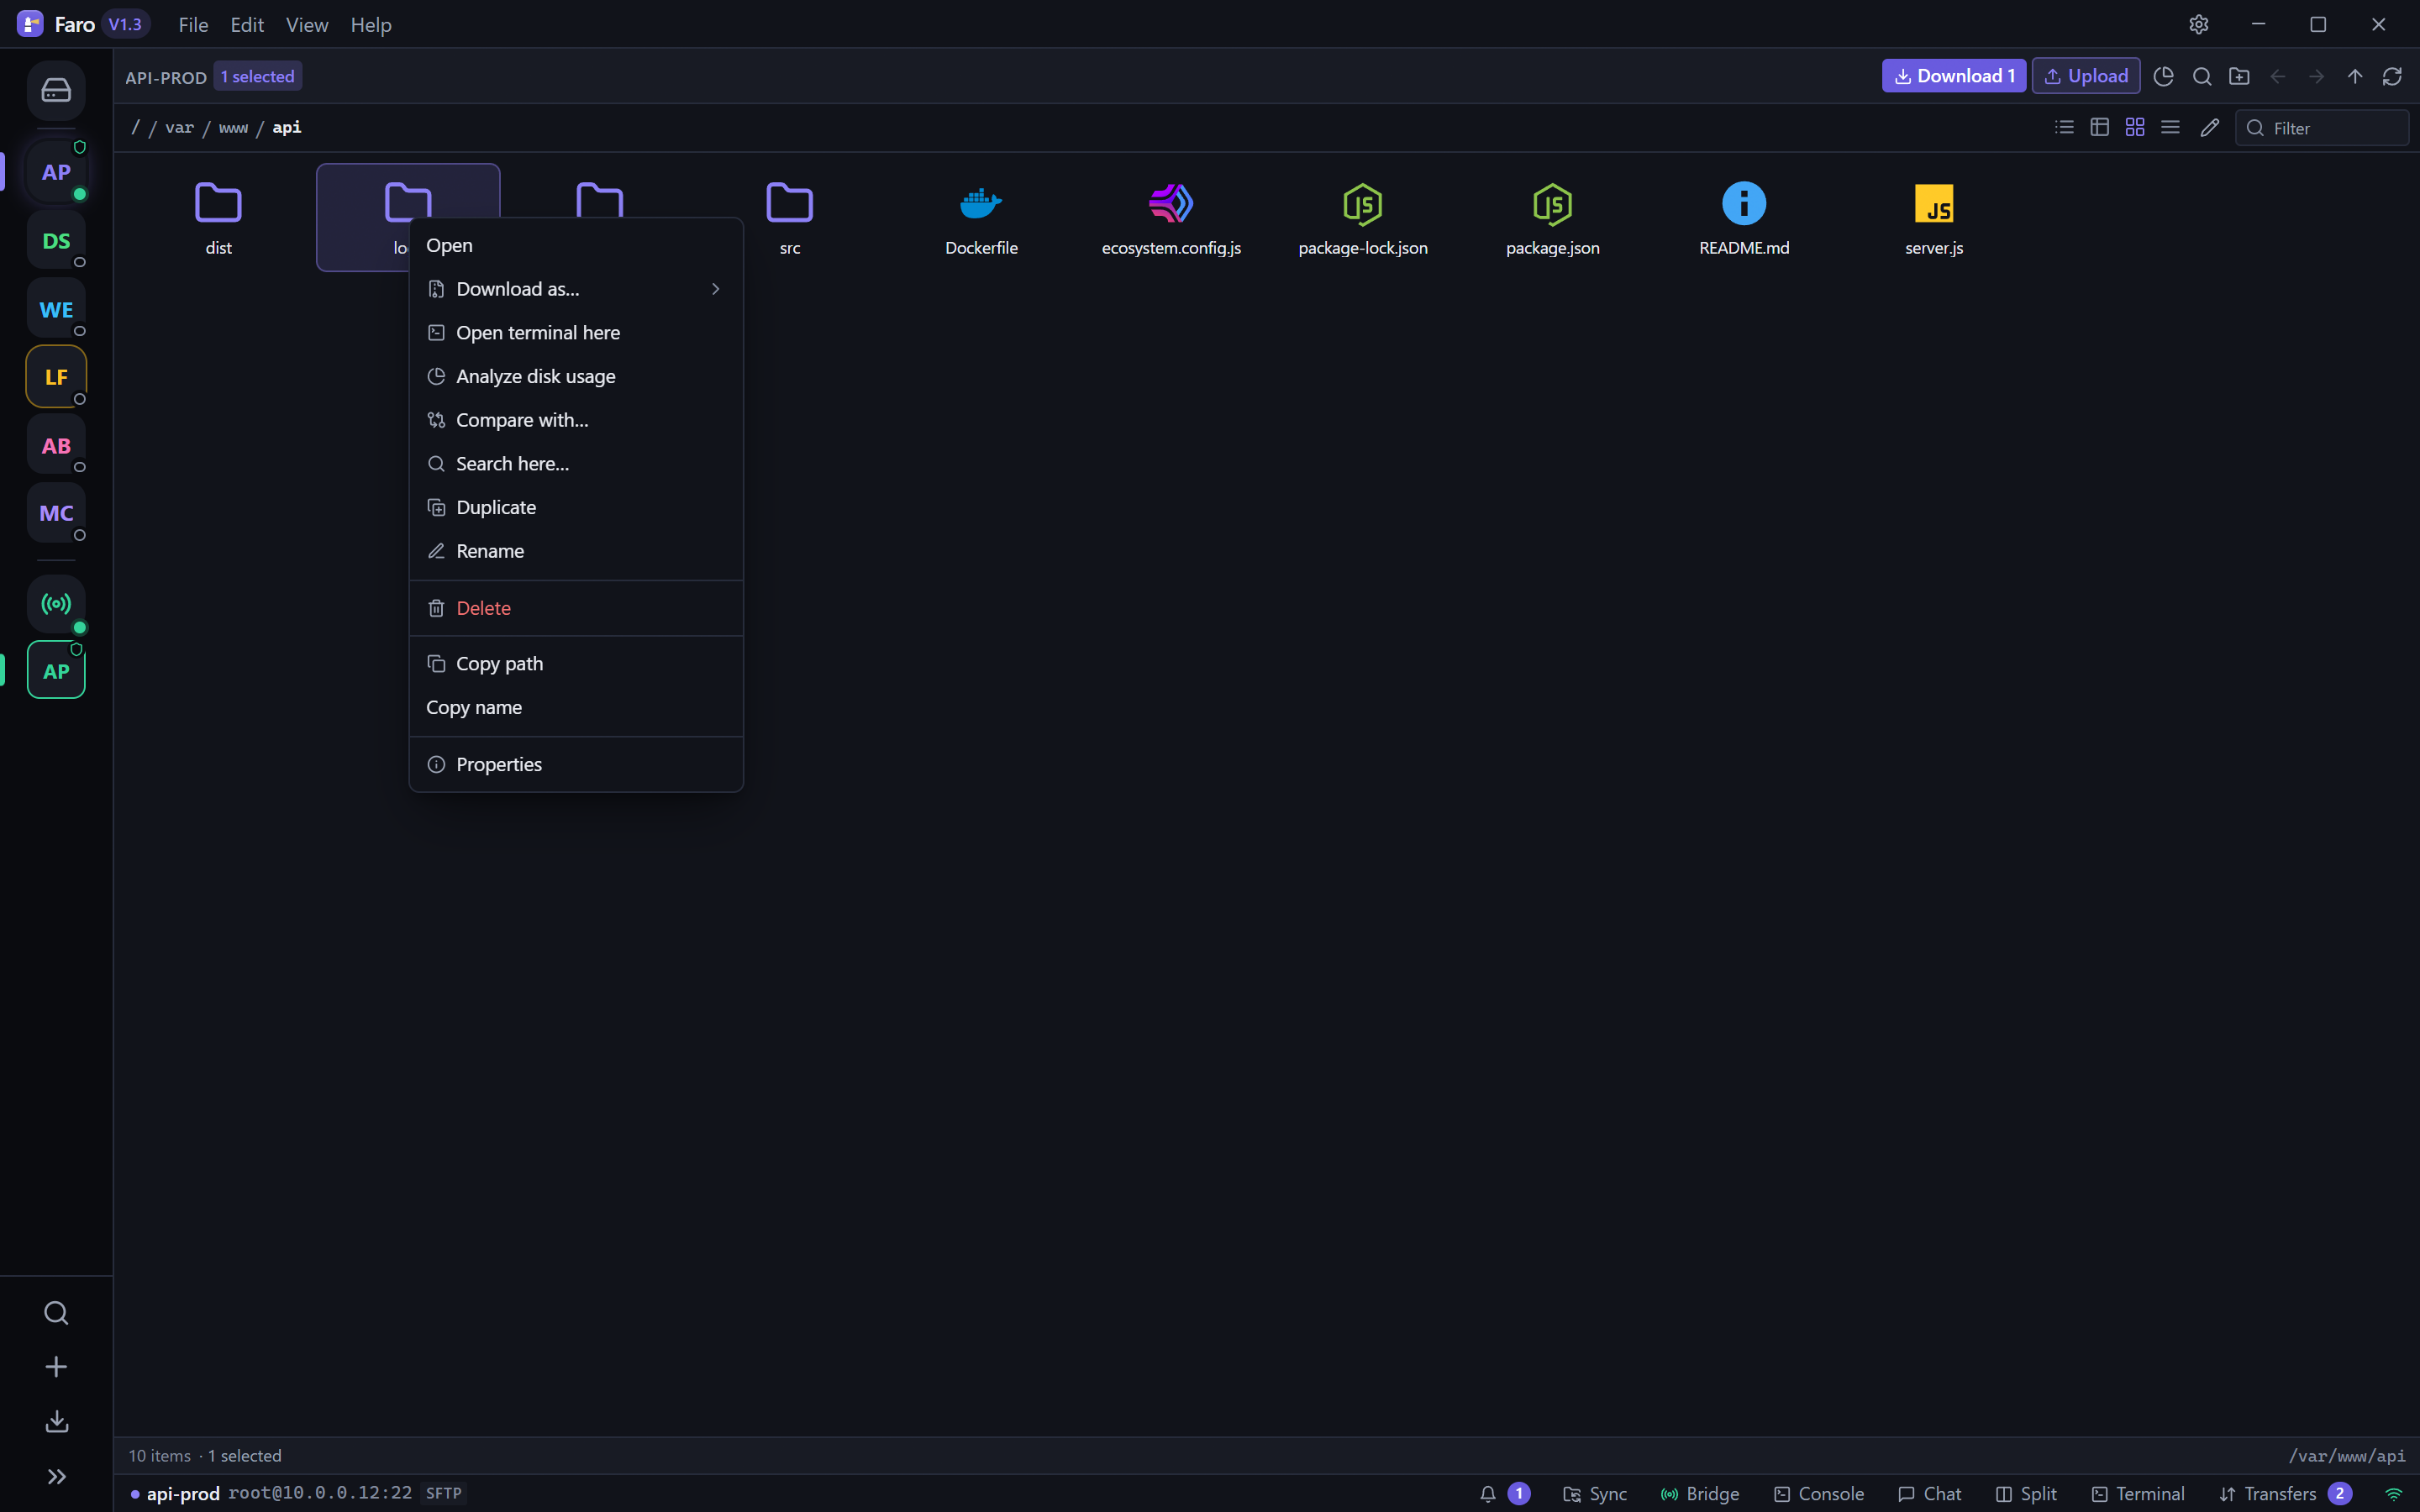This screenshot has height=1512, width=2420.
Task: Select the grid icon view
Action: point(2135,127)
